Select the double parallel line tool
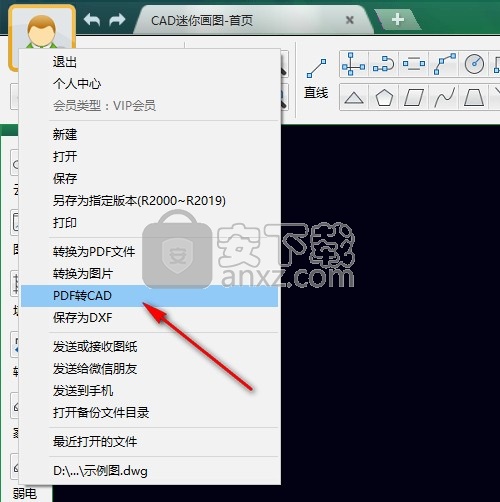Screen dimensions: 500x502 [x=414, y=64]
